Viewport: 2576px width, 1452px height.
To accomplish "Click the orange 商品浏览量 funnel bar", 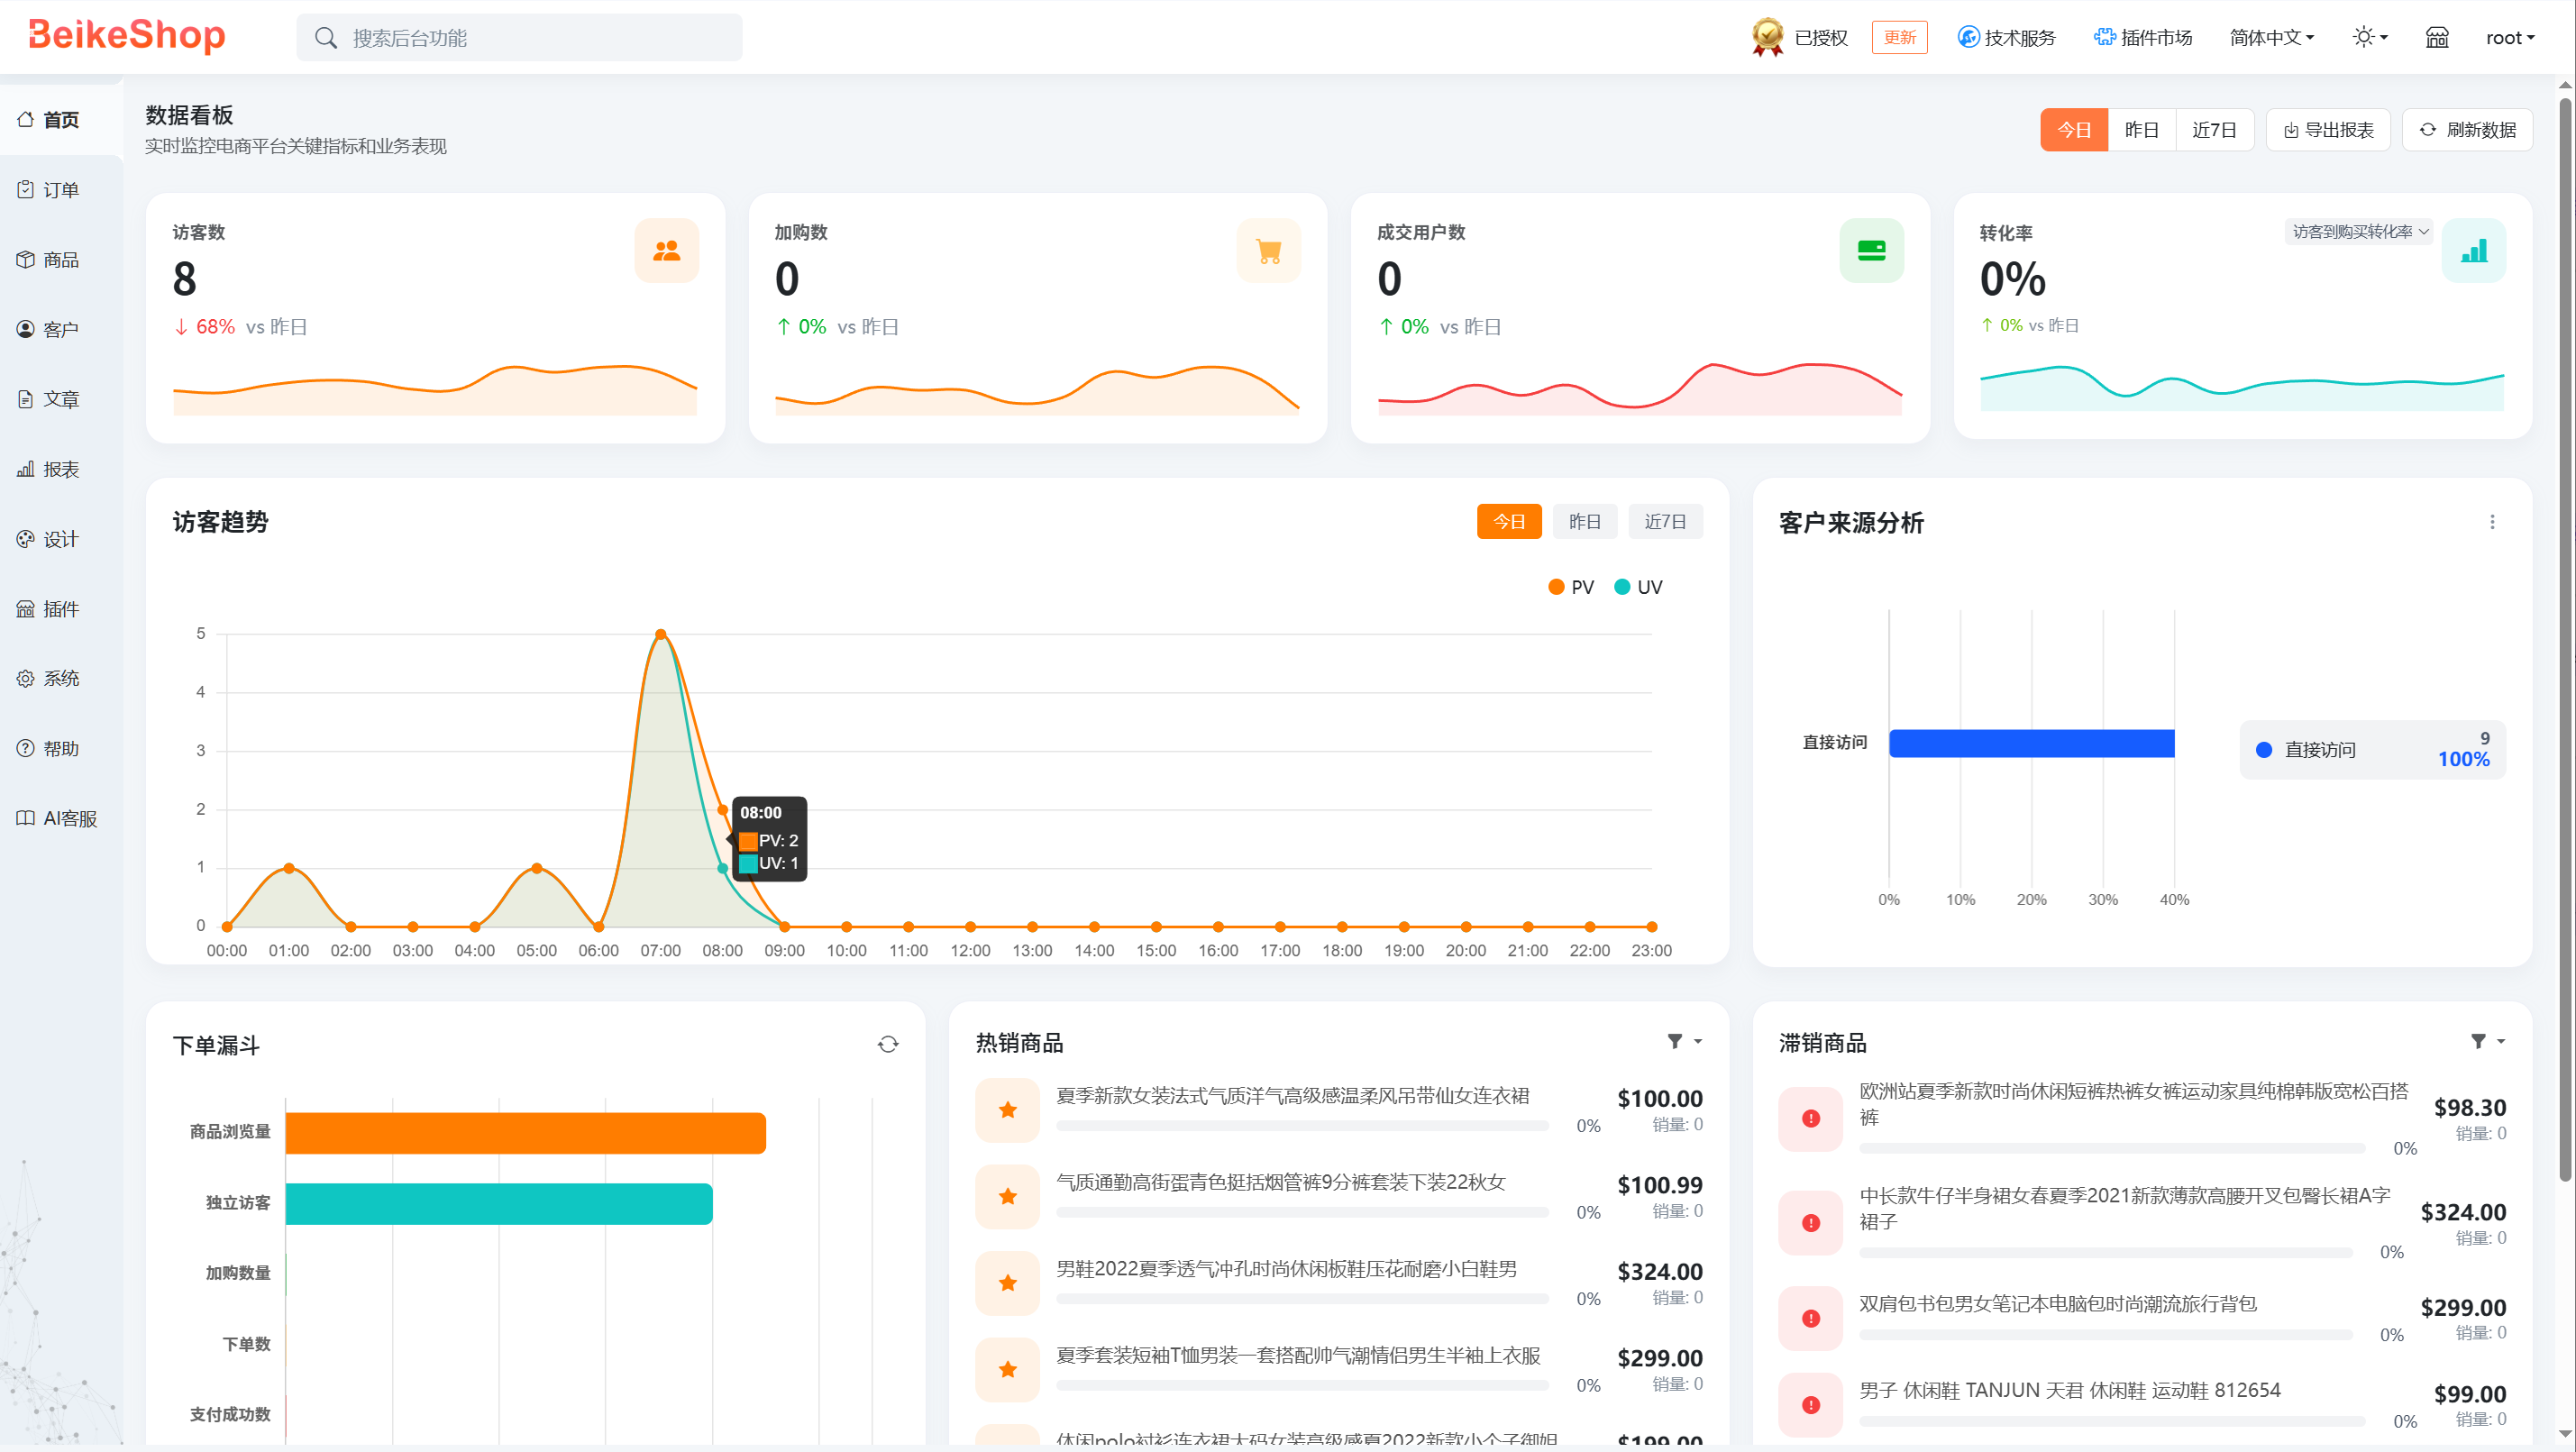I will click(x=525, y=1133).
